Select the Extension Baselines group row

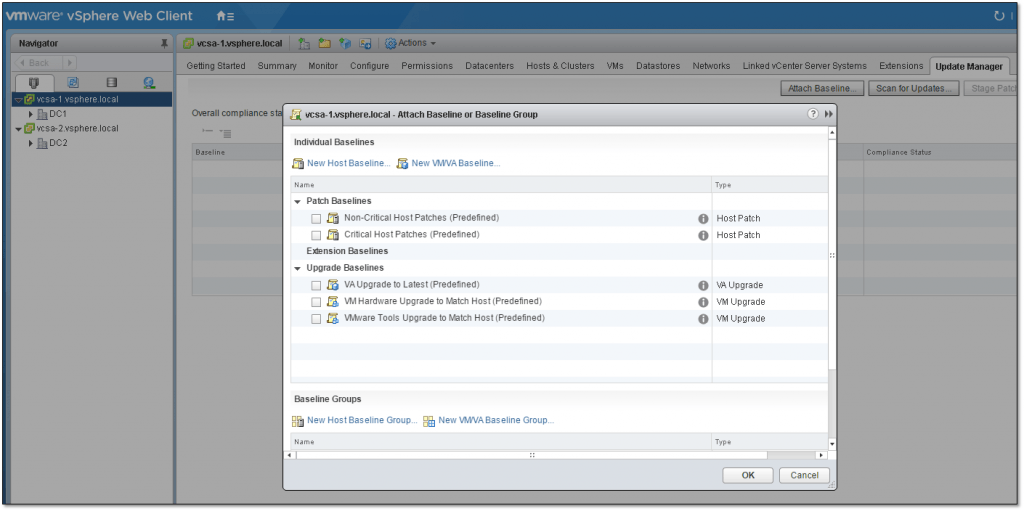(559, 252)
